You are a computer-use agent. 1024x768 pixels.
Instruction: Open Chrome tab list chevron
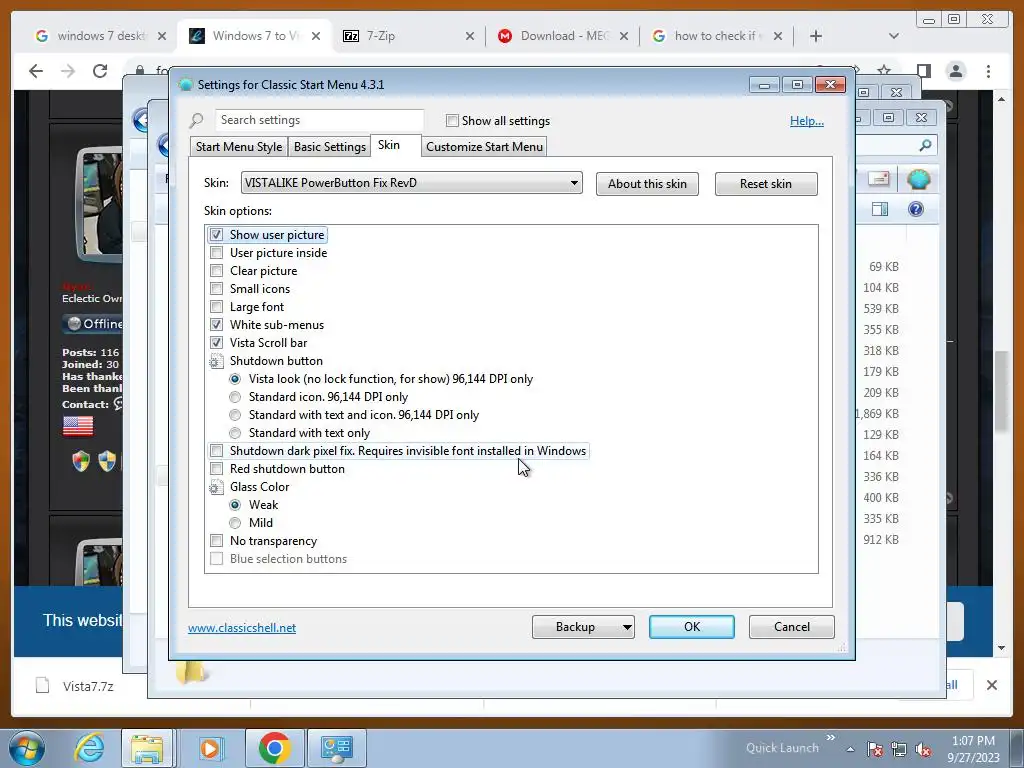point(894,36)
